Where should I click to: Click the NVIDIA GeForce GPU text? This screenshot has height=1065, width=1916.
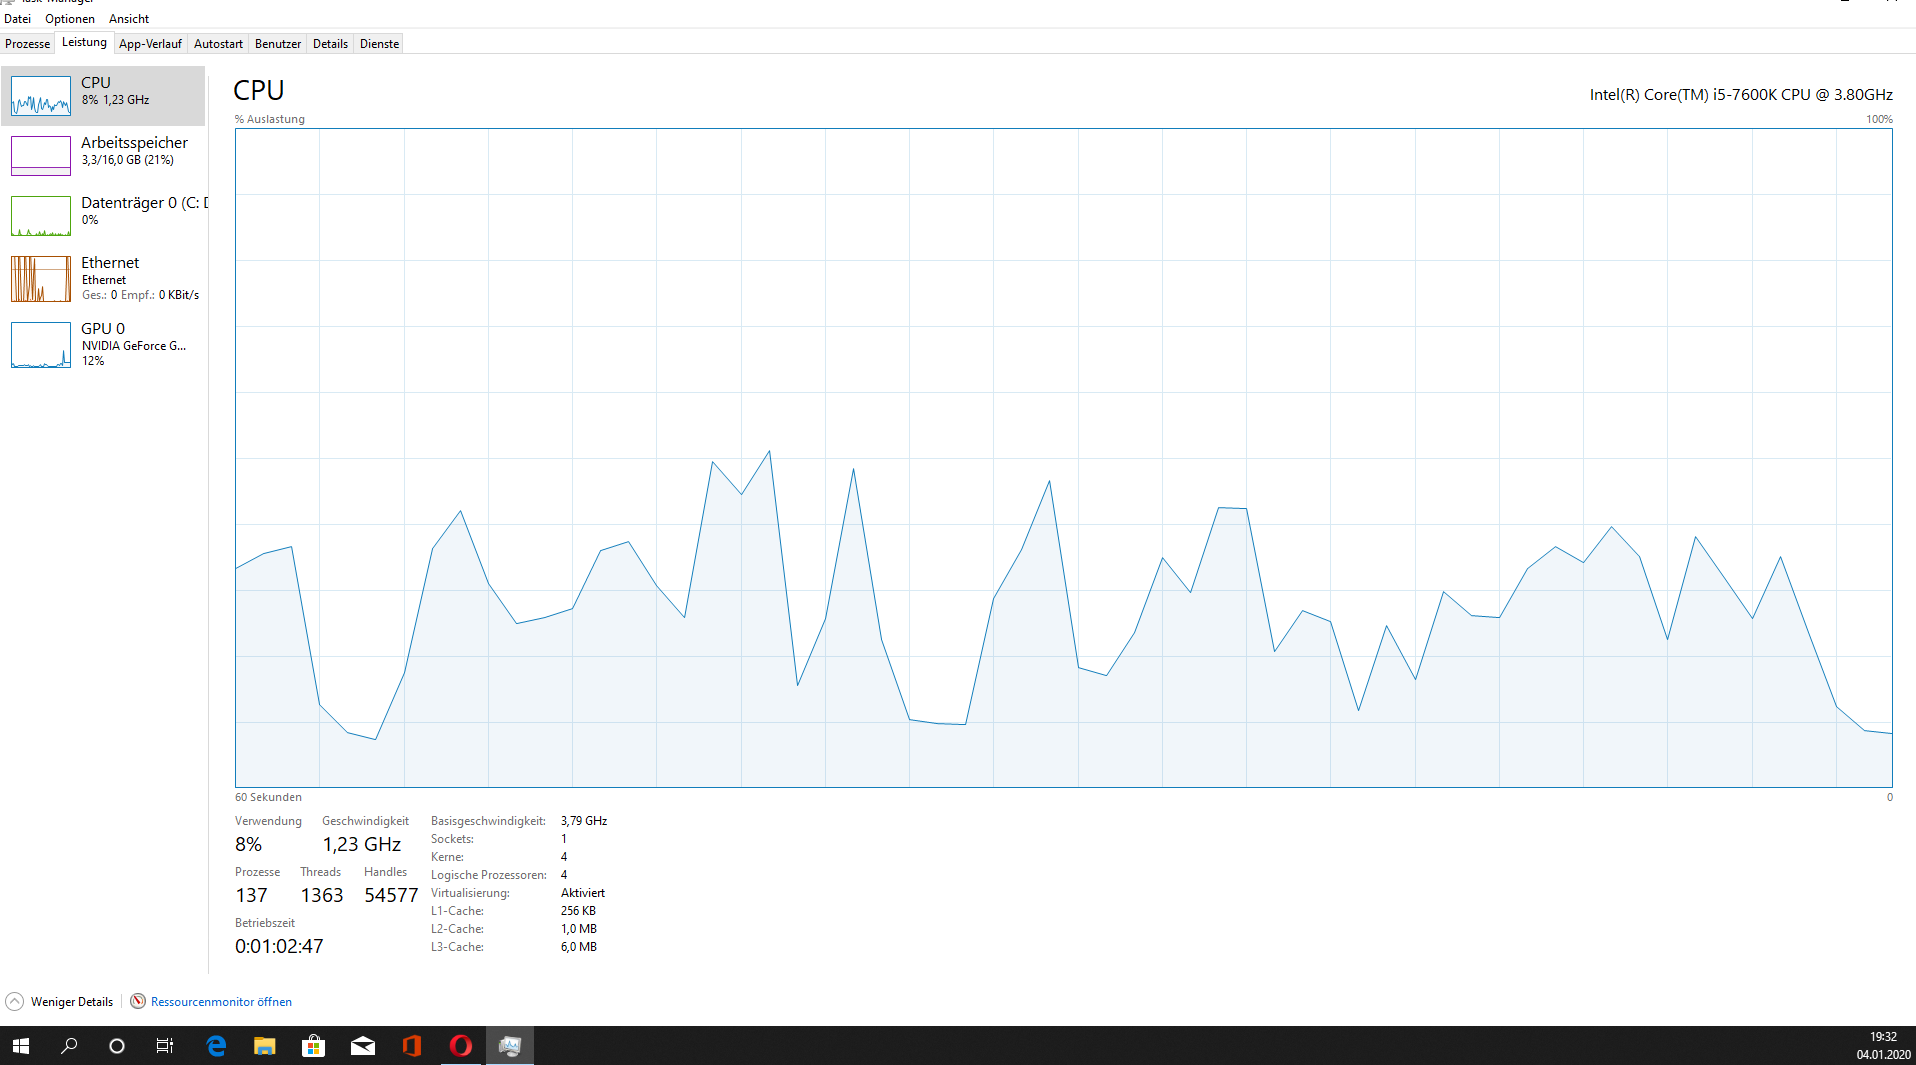point(134,346)
